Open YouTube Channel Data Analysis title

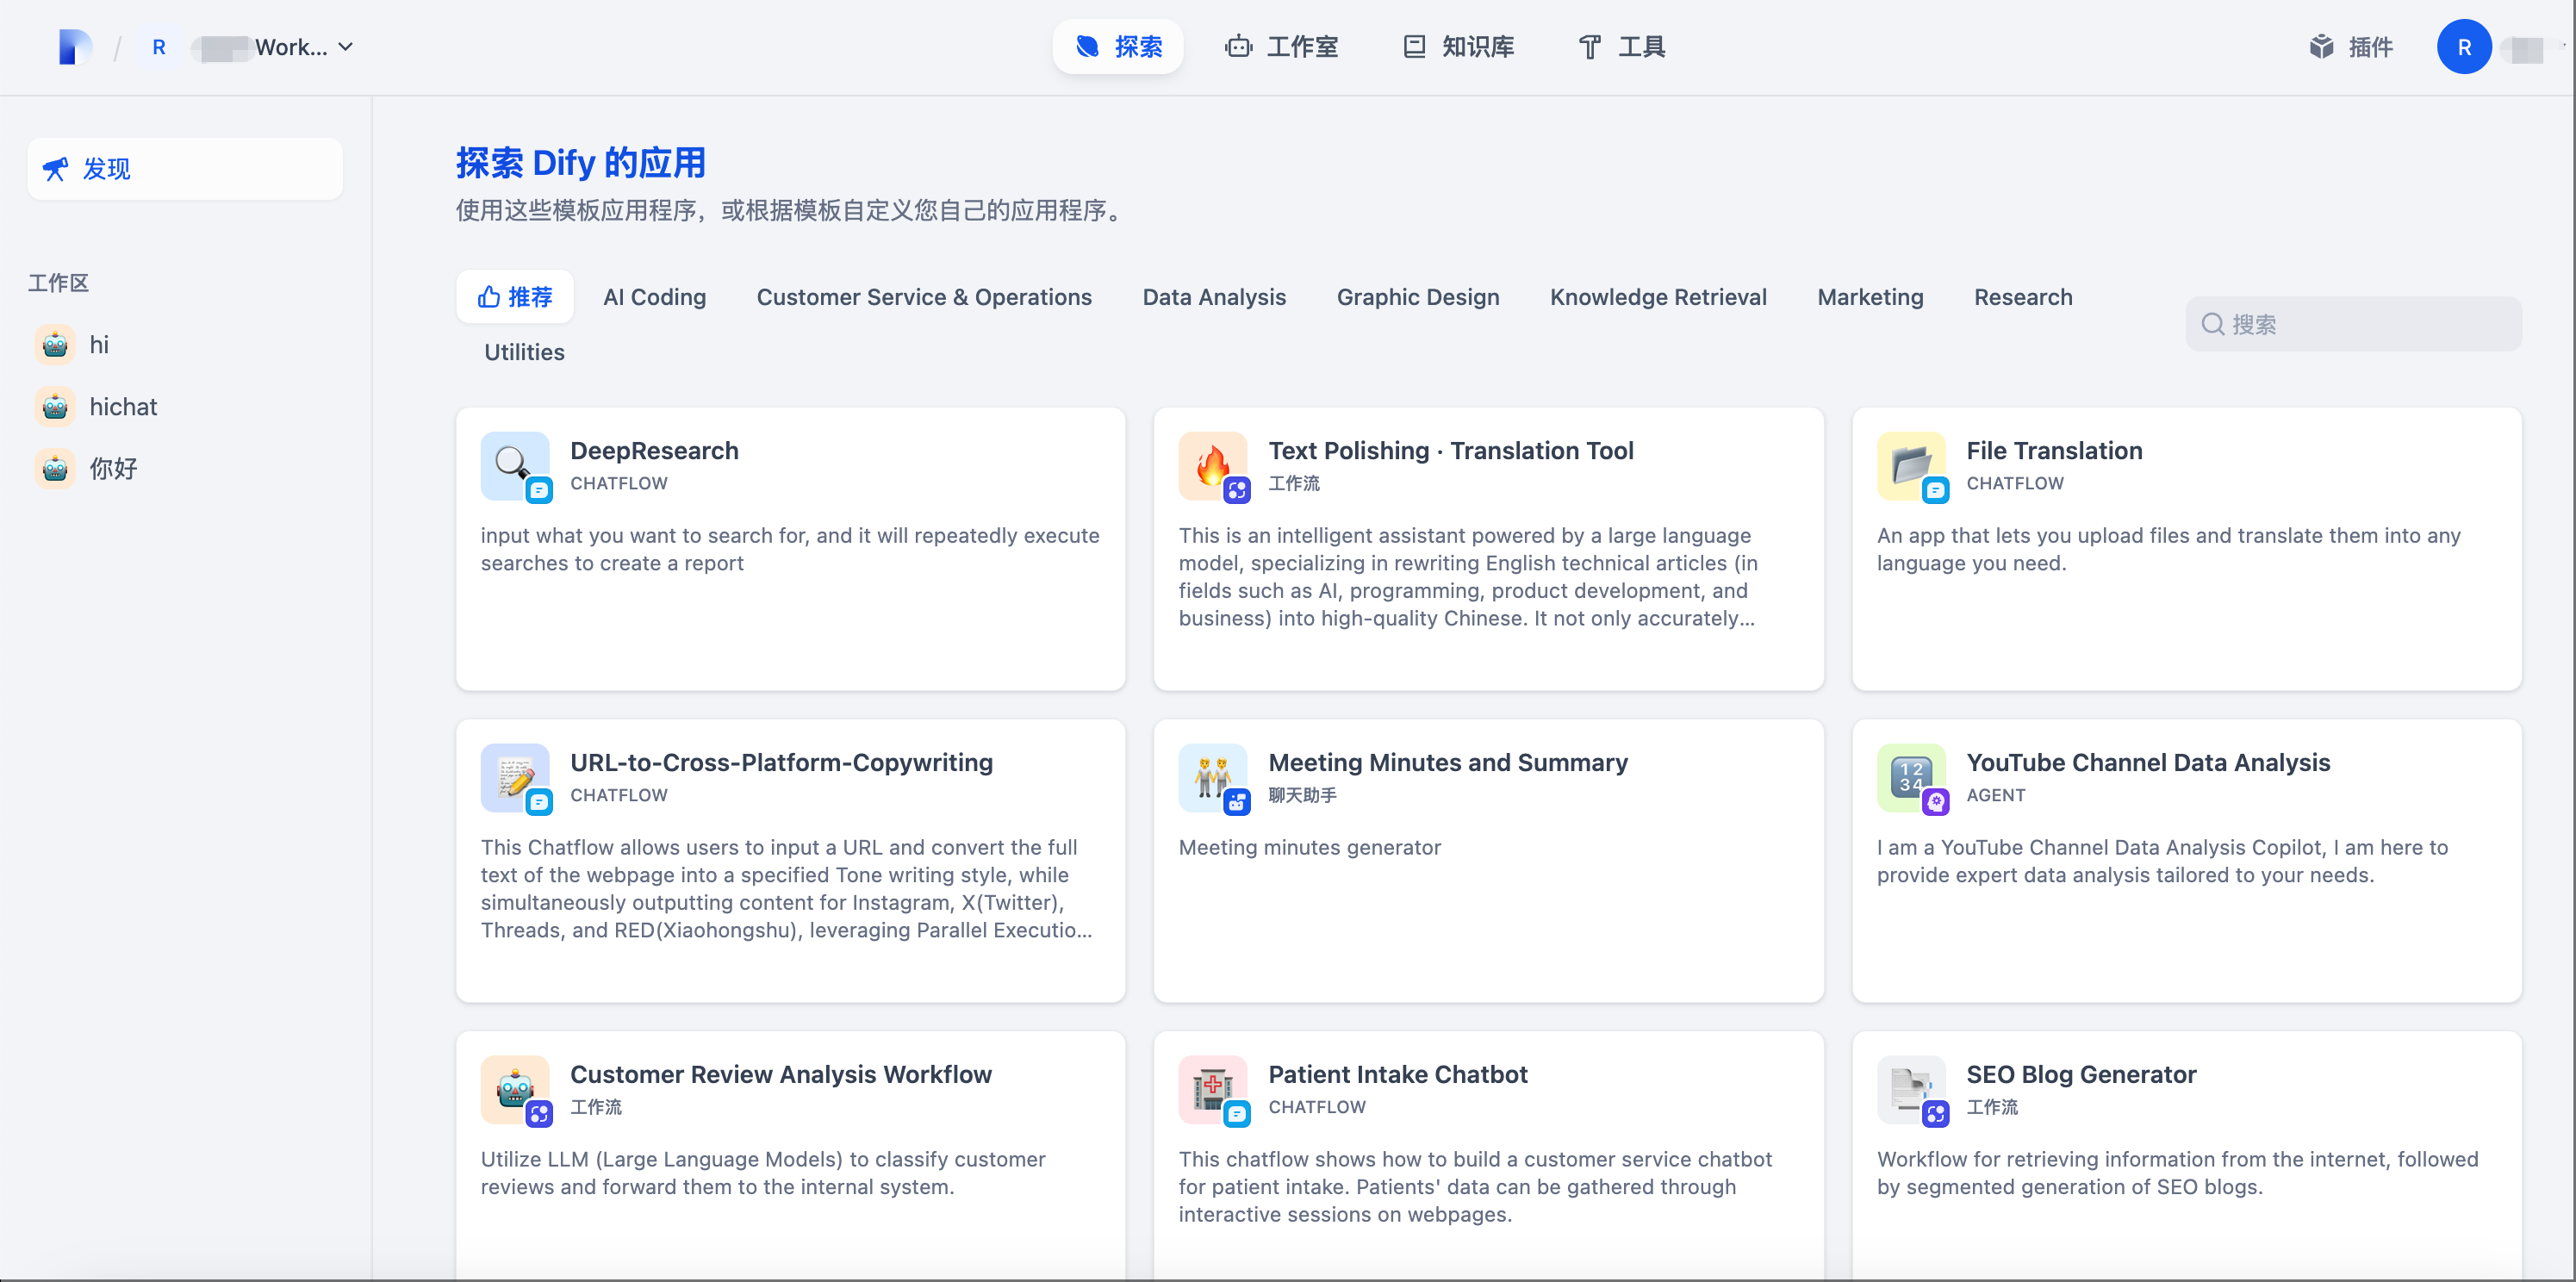point(2148,763)
